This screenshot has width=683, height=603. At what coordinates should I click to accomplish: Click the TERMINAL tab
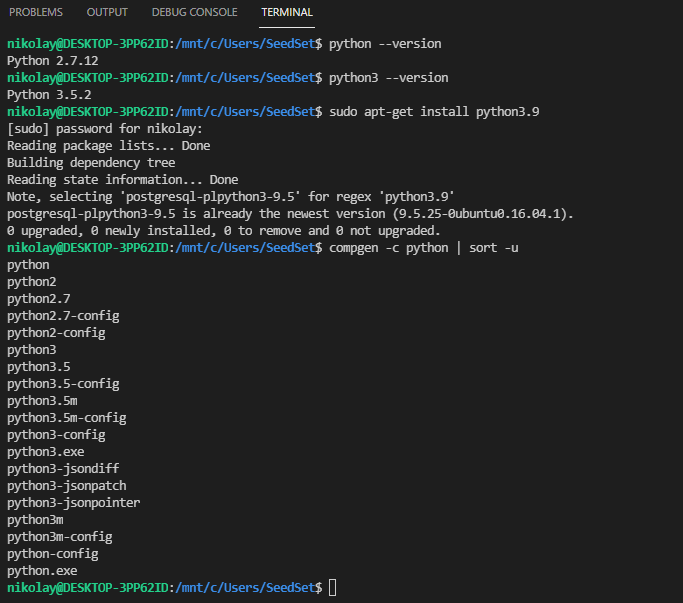287,12
